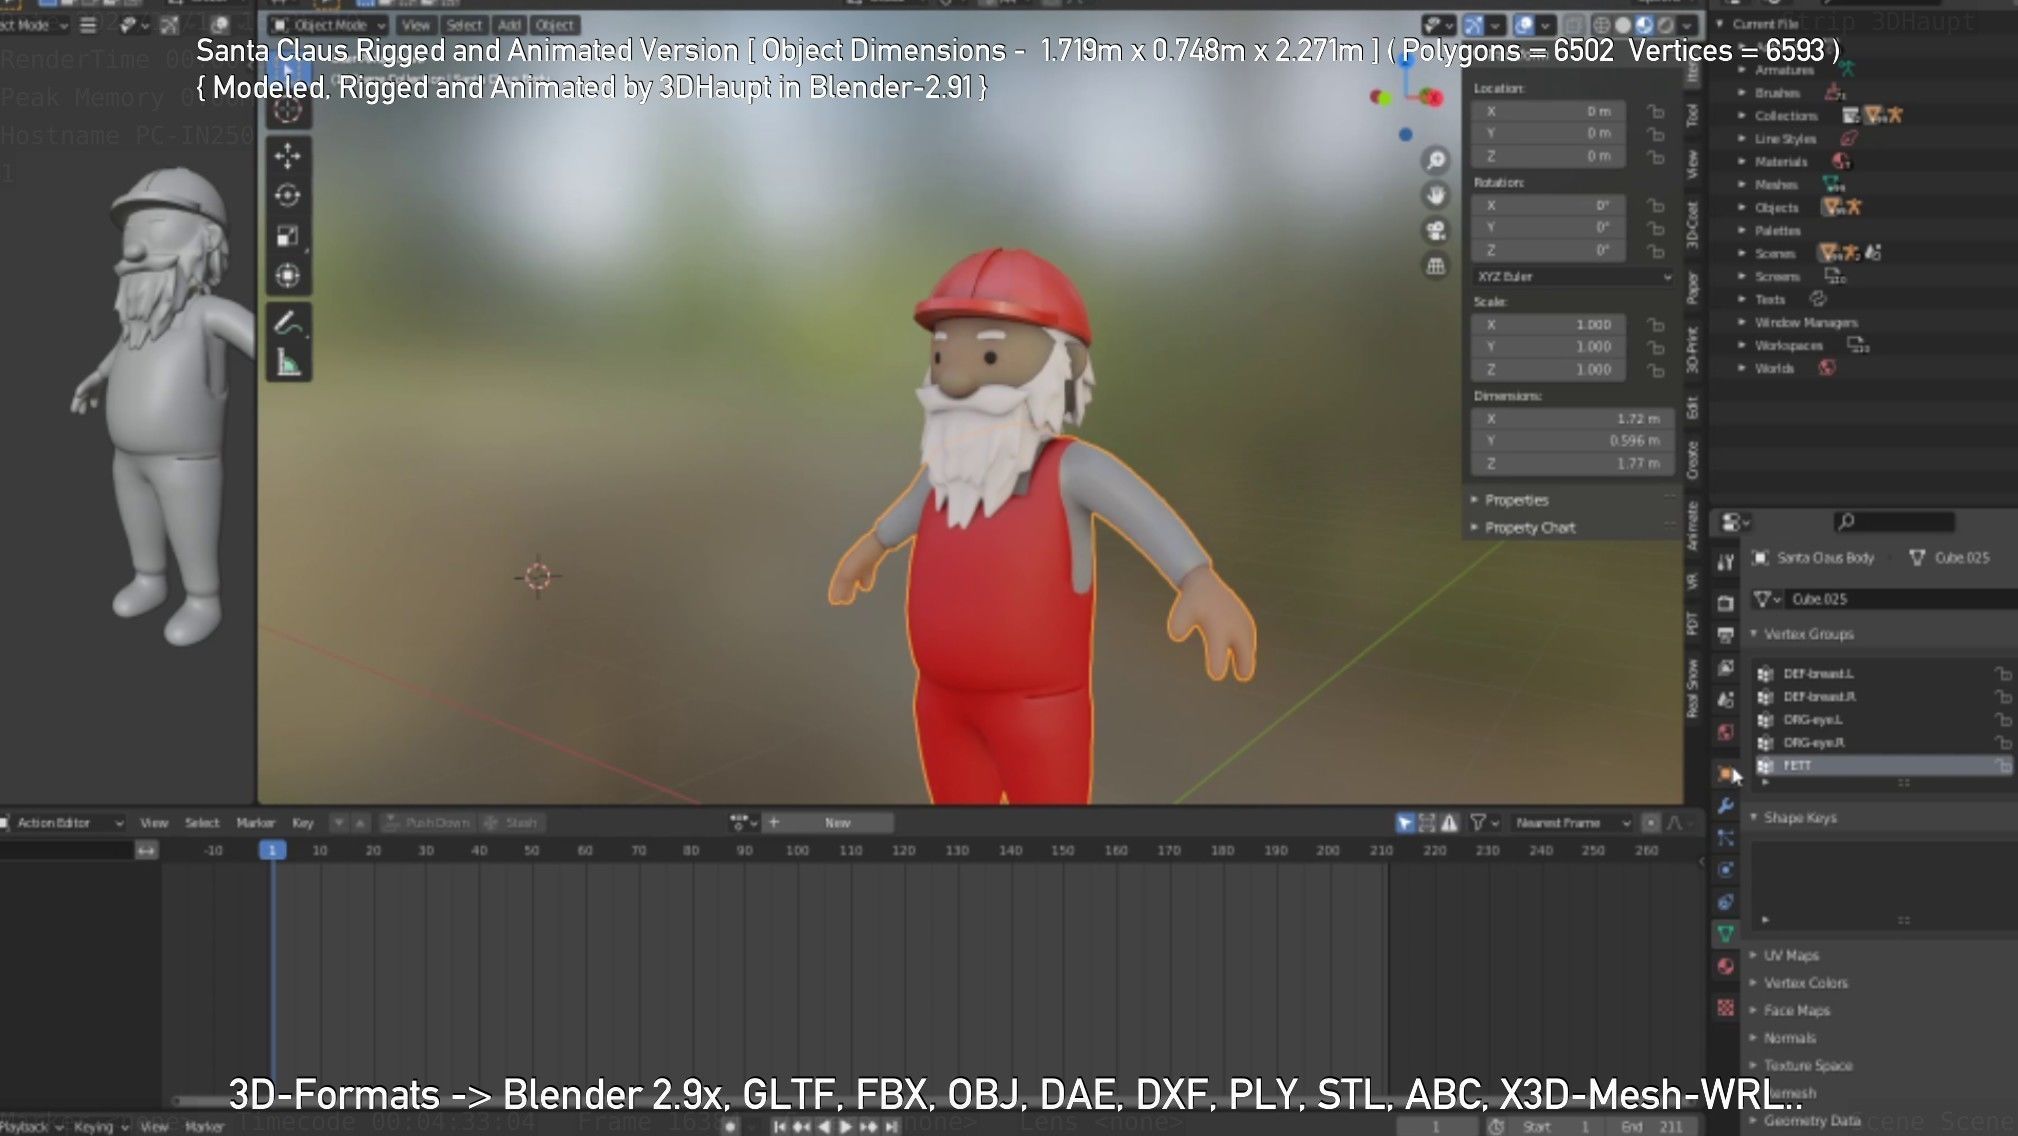2018x1136 pixels.
Task: Open the Tool properties tab wrench-screwdriver icon
Action: pos(1725,562)
